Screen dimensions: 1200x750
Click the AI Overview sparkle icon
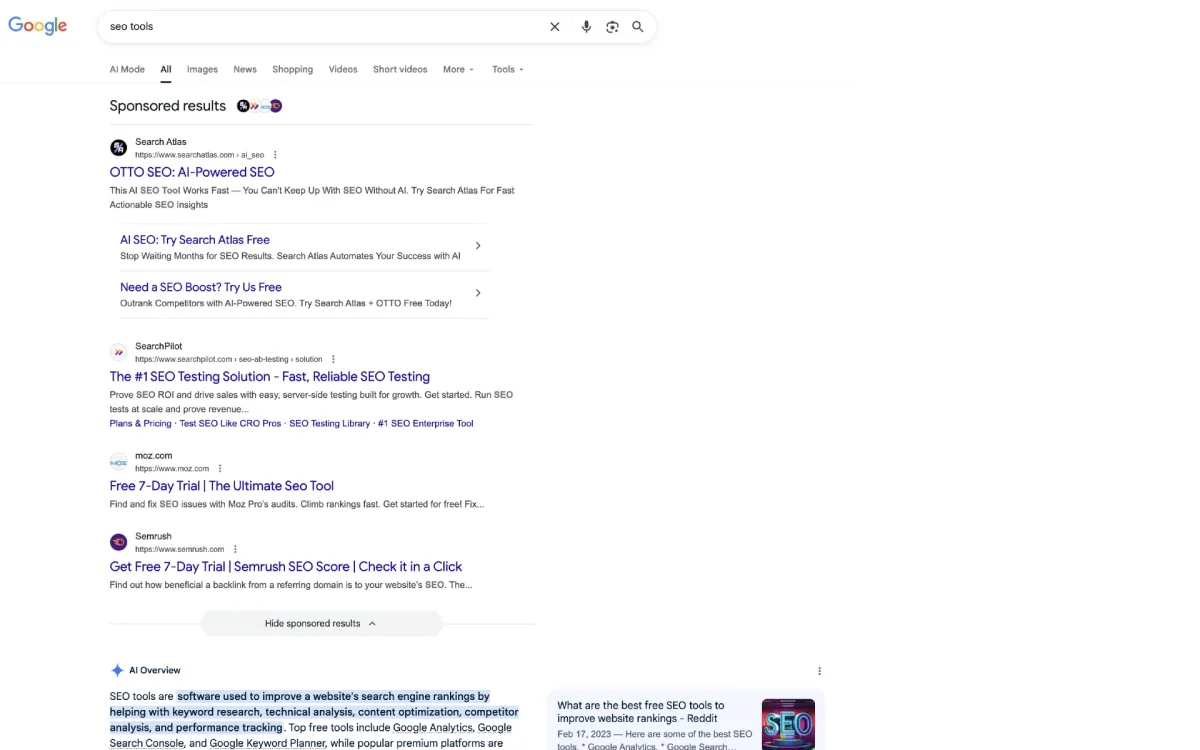tap(115, 670)
